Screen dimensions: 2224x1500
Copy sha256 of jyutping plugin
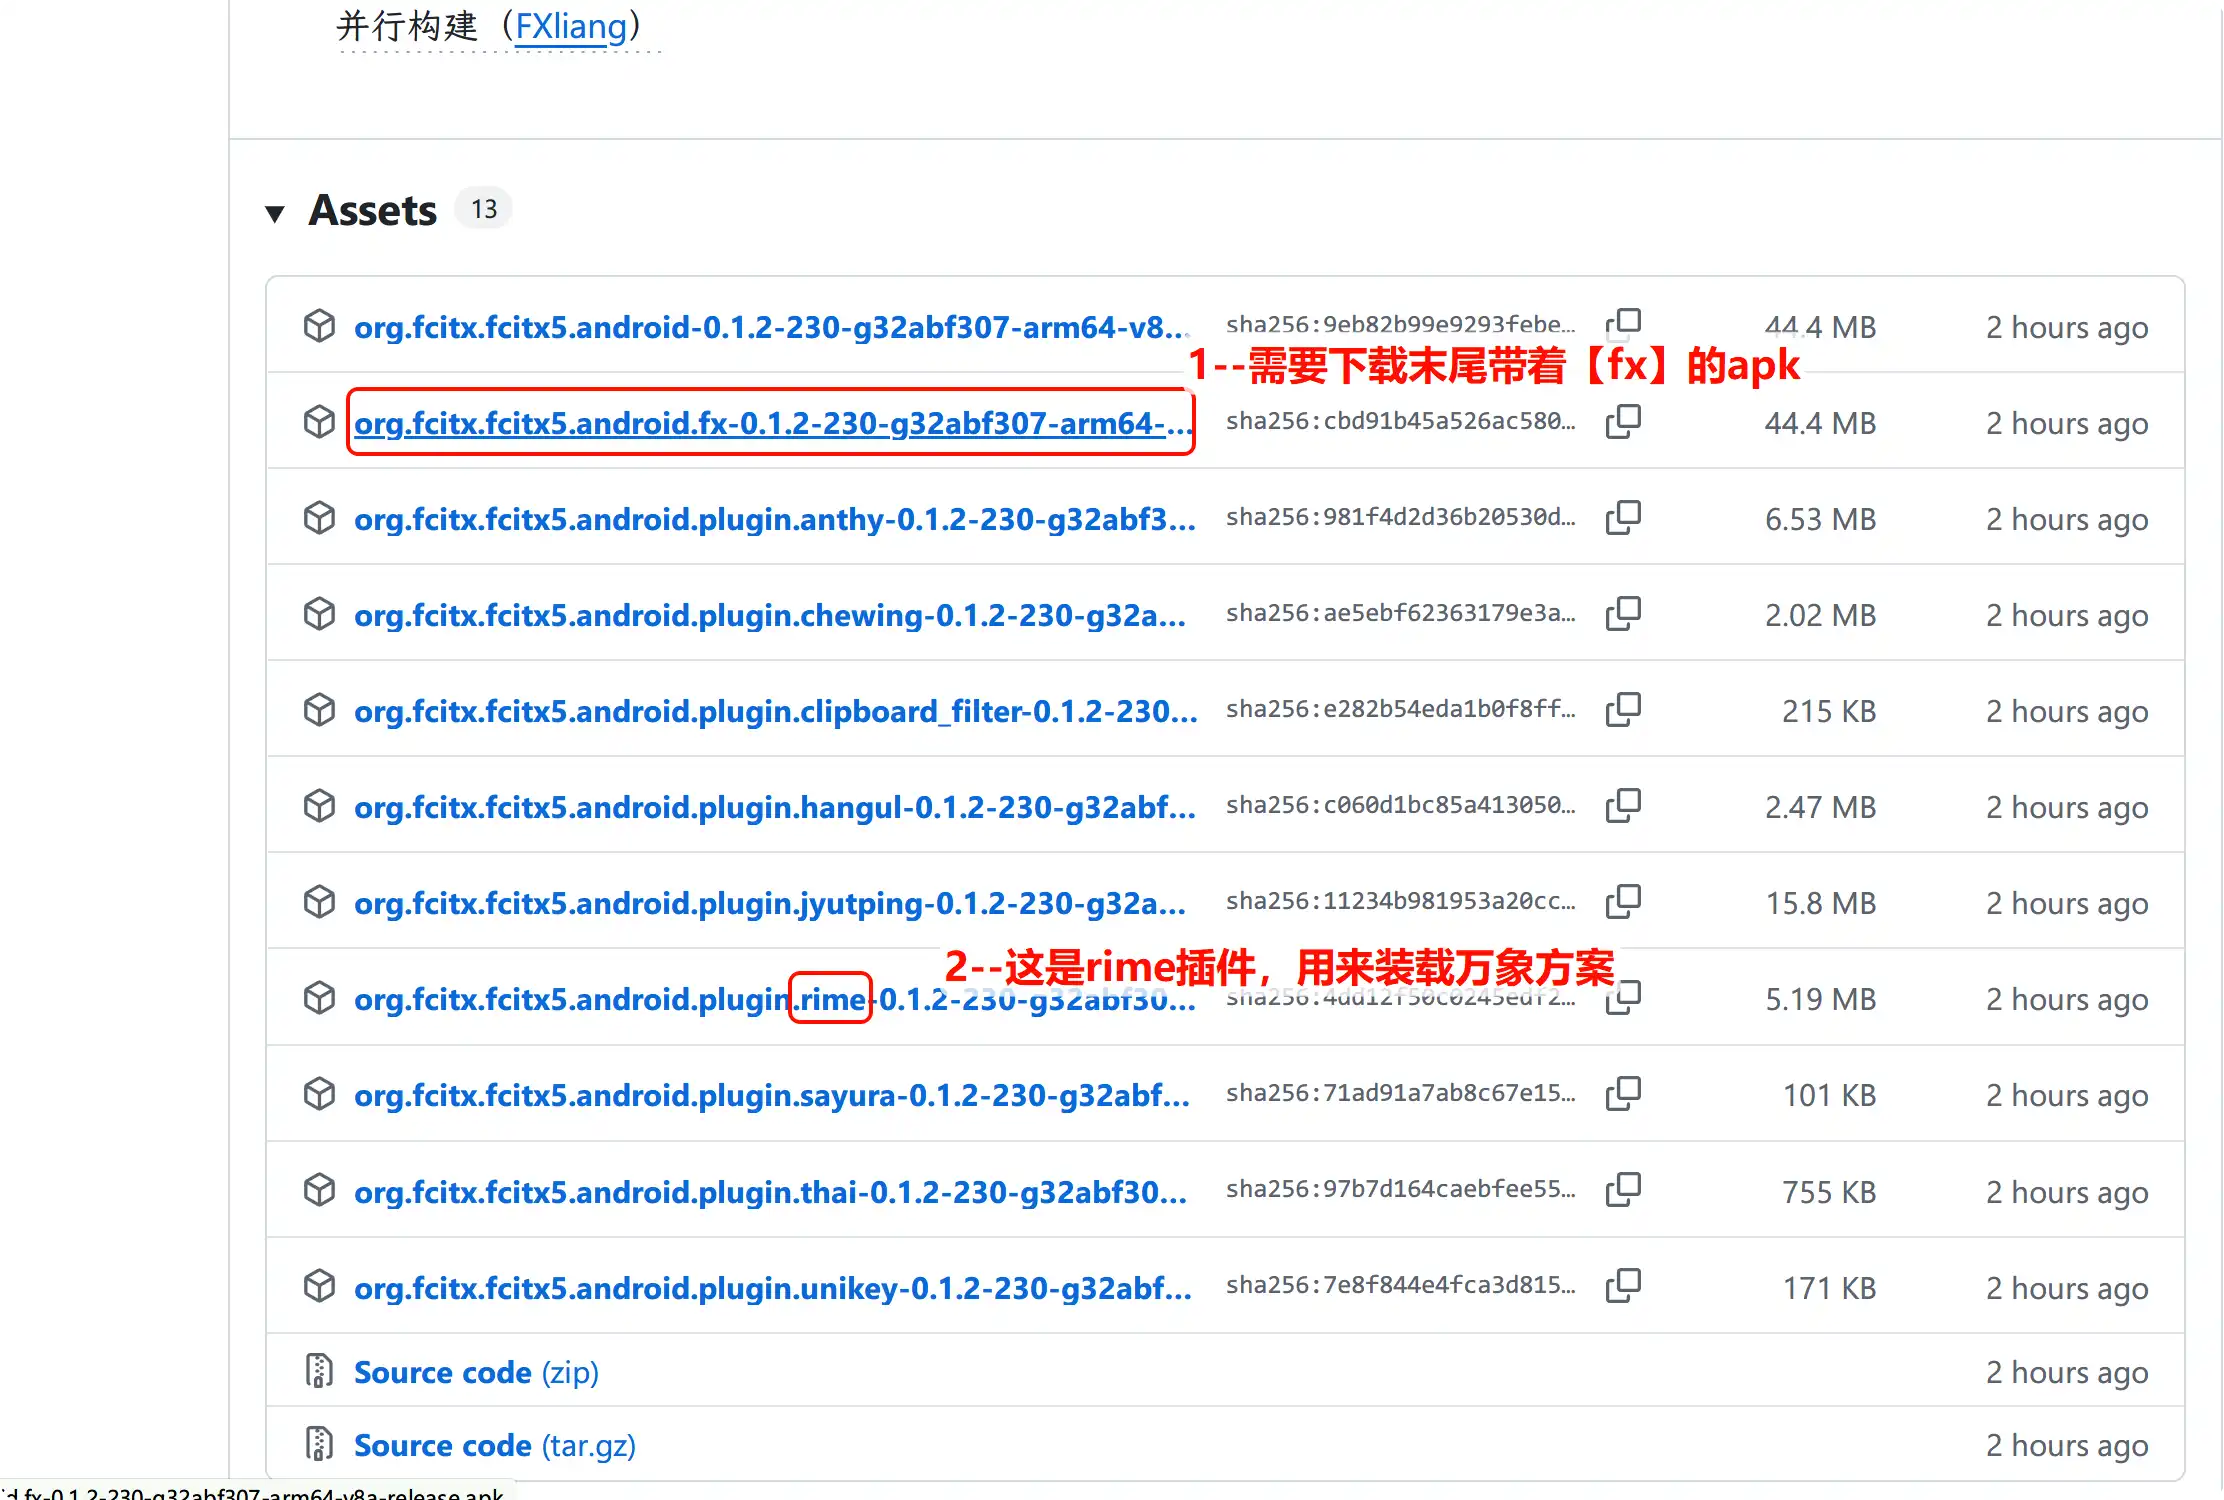pyautogui.click(x=1623, y=902)
